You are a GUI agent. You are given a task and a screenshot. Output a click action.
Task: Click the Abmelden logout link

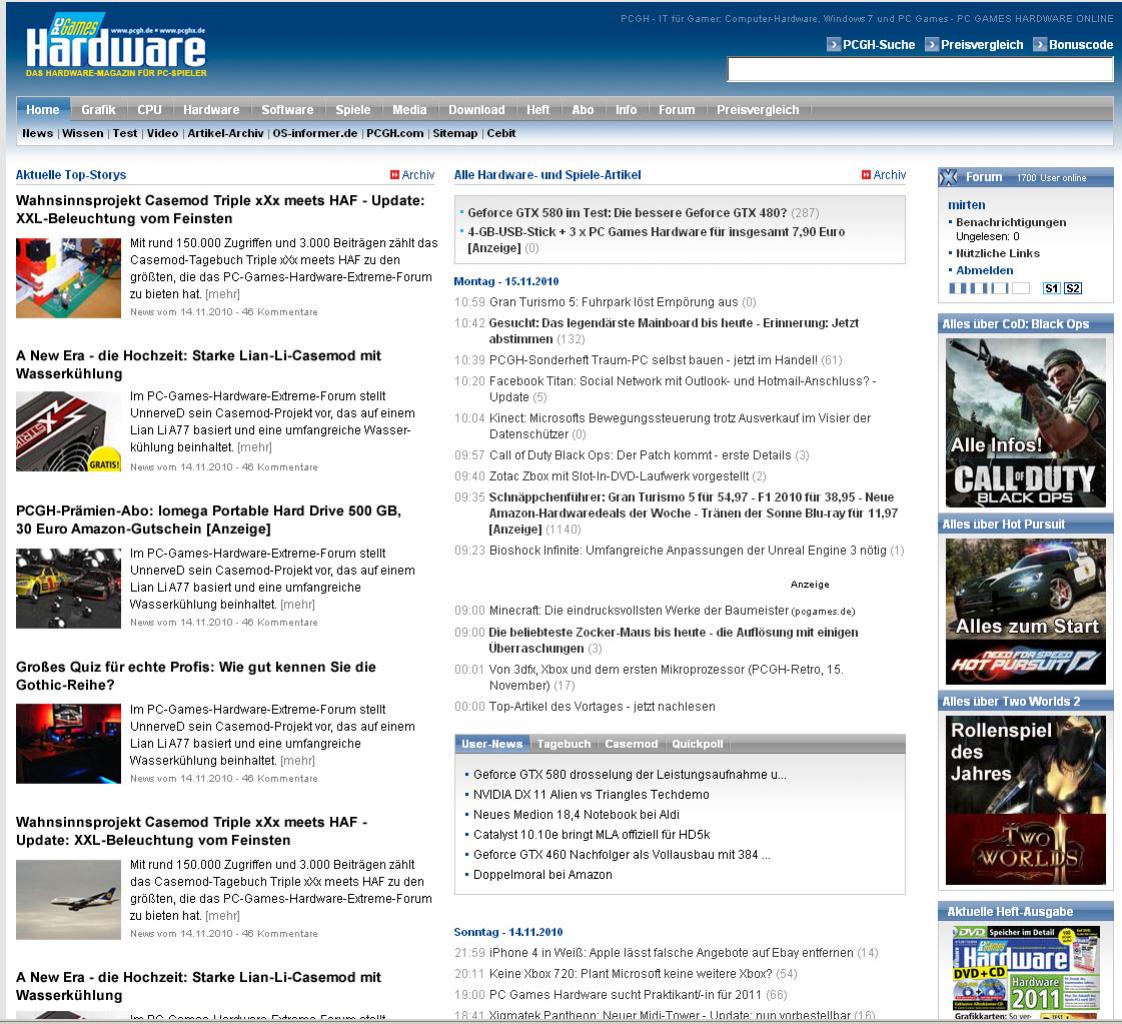click(x=985, y=270)
